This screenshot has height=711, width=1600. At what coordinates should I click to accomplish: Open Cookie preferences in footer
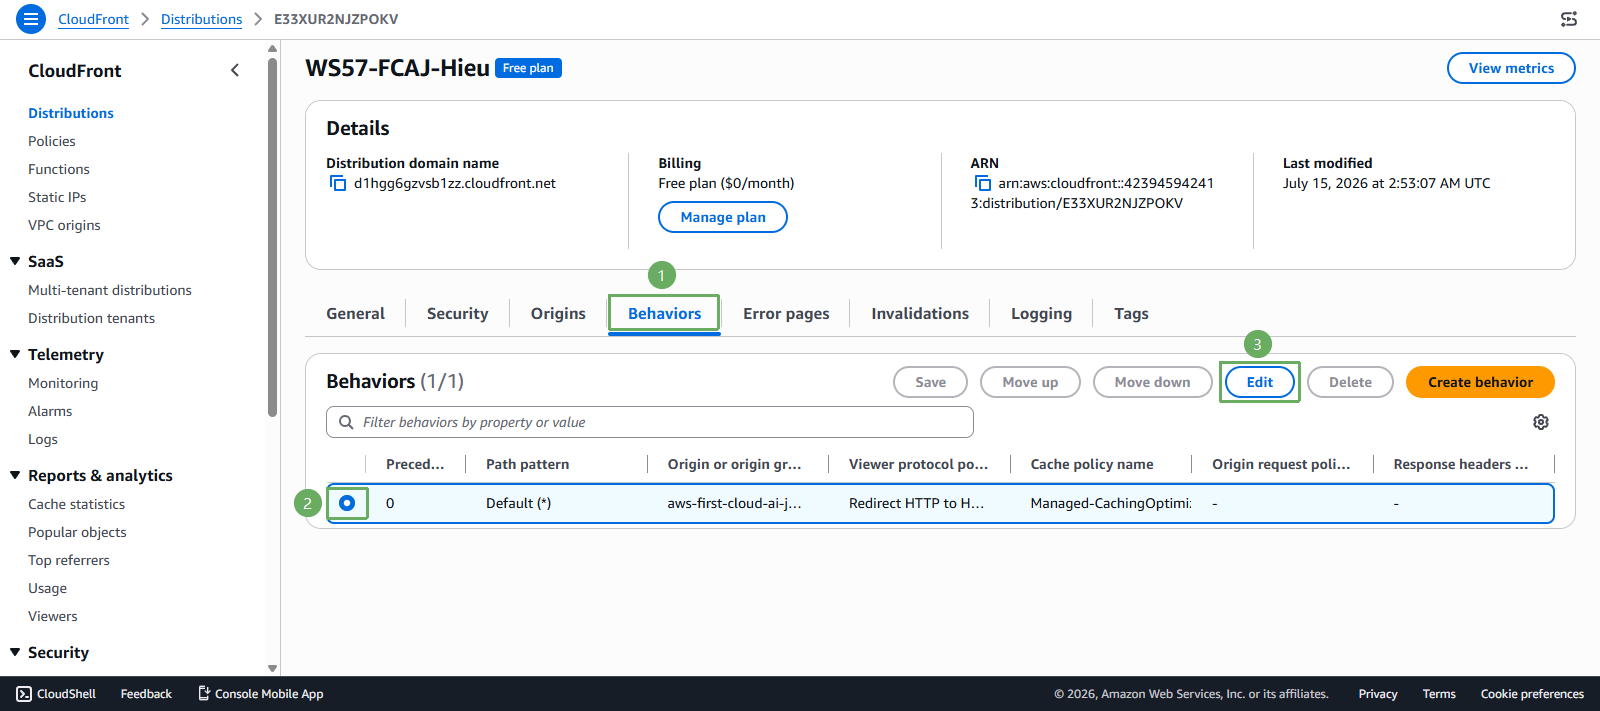[1532, 694]
